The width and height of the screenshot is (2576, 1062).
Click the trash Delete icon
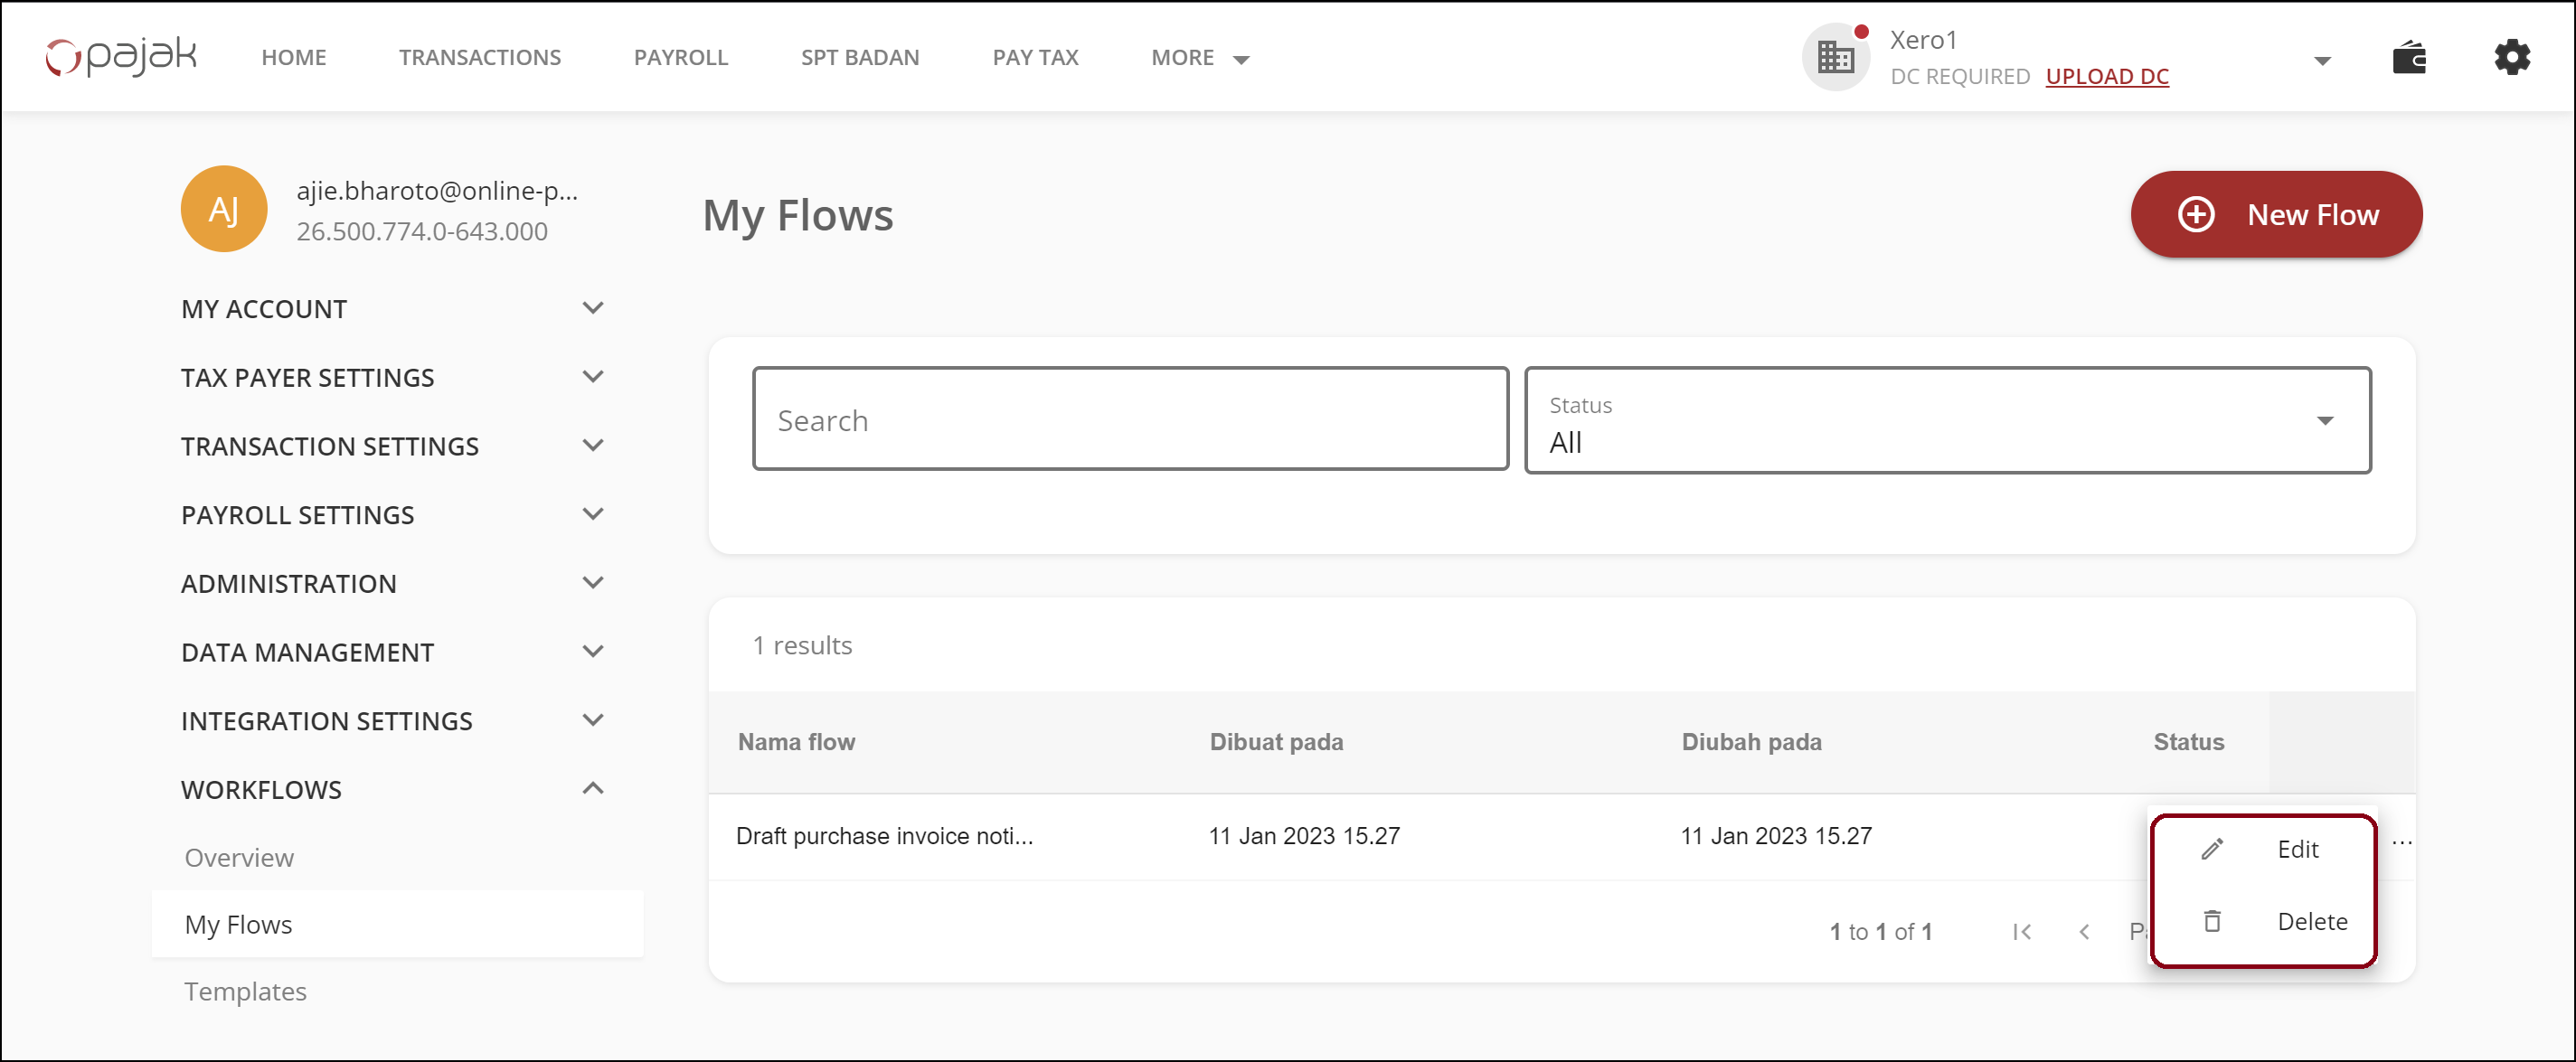click(2212, 921)
